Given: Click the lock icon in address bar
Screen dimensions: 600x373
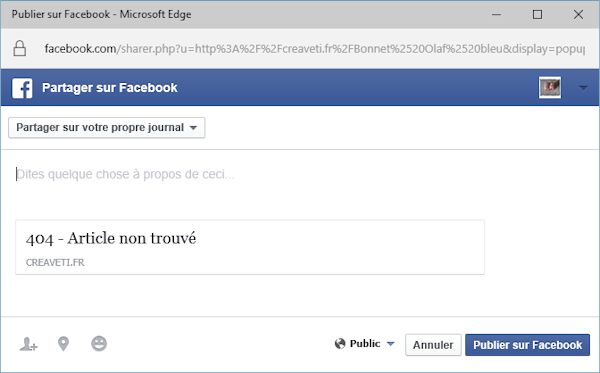Looking at the screenshot, I should tap(20, 49).
